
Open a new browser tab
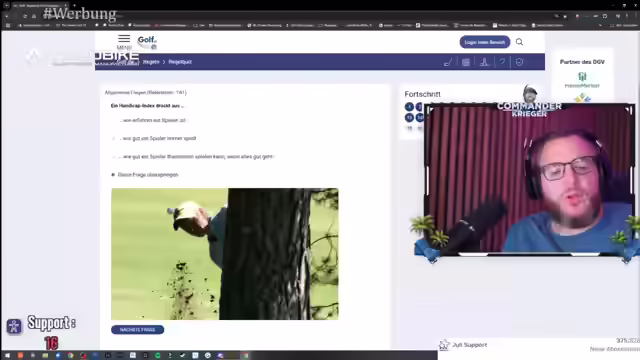click(74, 5)
